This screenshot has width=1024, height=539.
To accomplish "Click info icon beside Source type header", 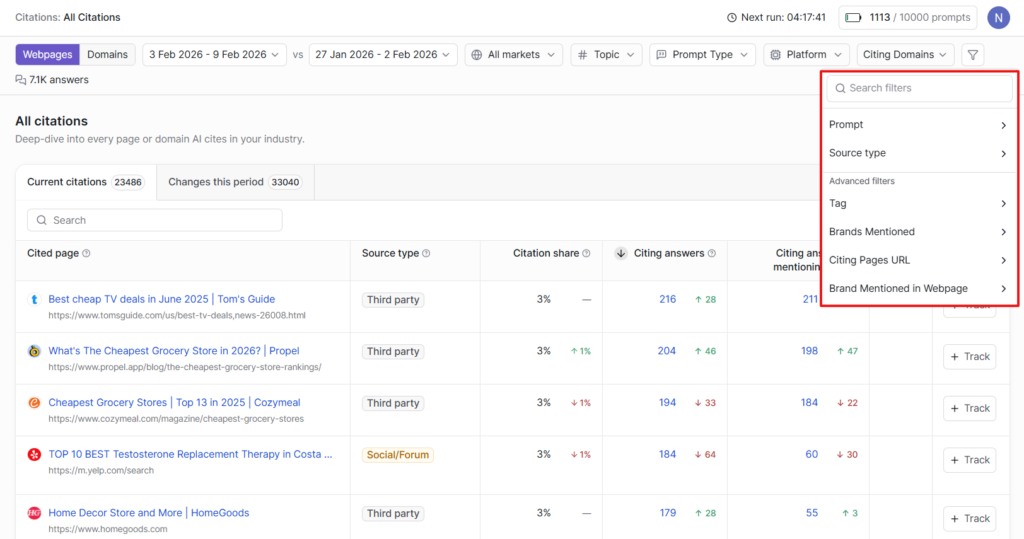I will click(x=426, y=253).
